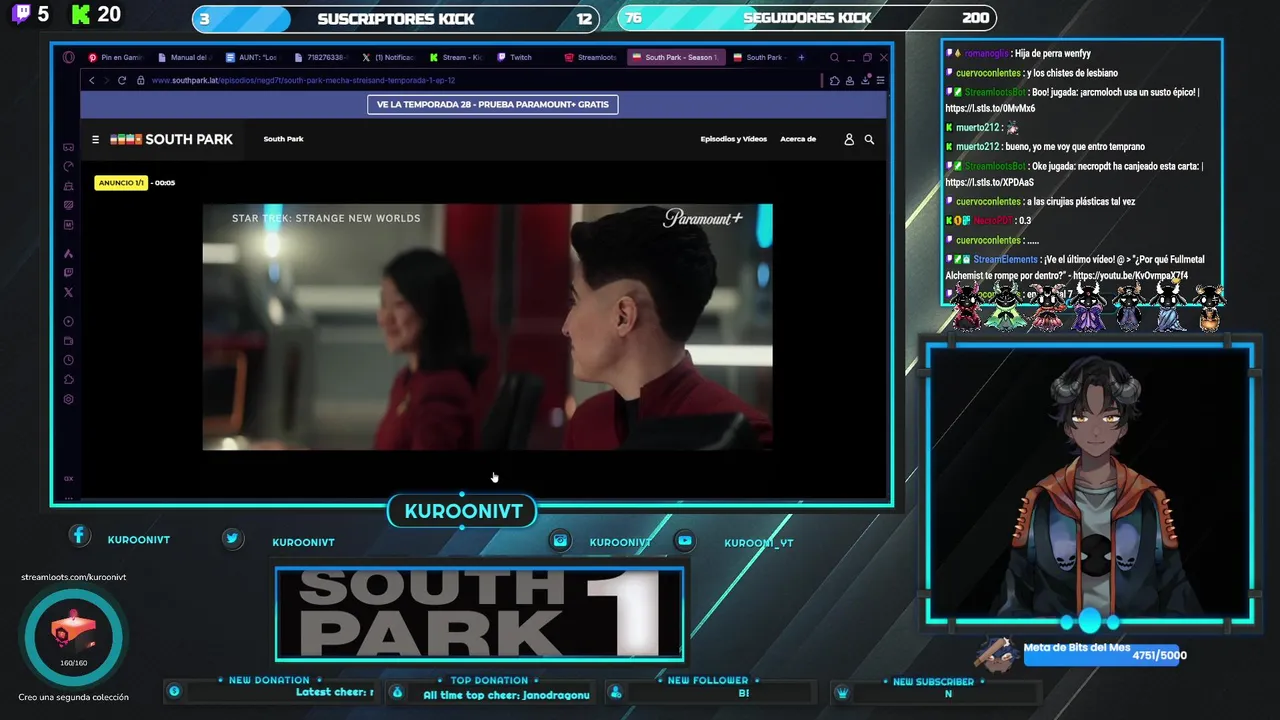This screenshot has height=720, width=1280.
Task: Click the tab search magnifier icon
Action: coord(834,57)
